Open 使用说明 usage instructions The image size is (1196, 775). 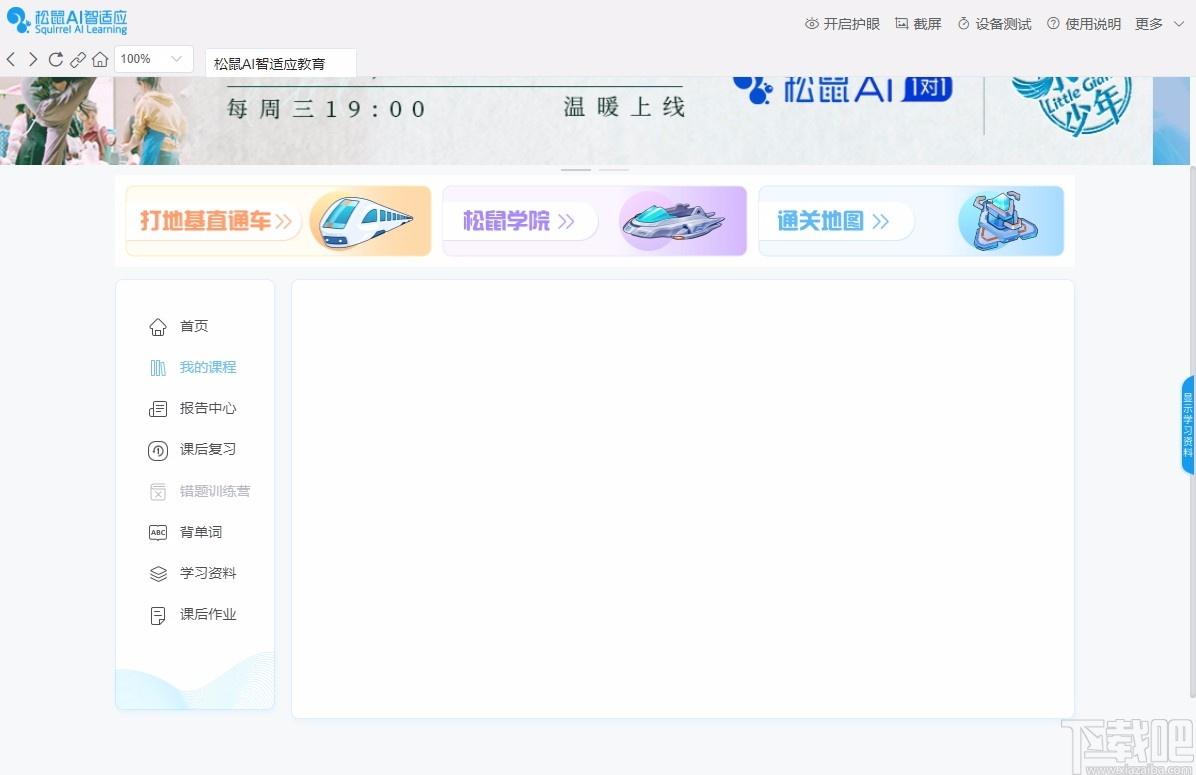pos(1084,24)
